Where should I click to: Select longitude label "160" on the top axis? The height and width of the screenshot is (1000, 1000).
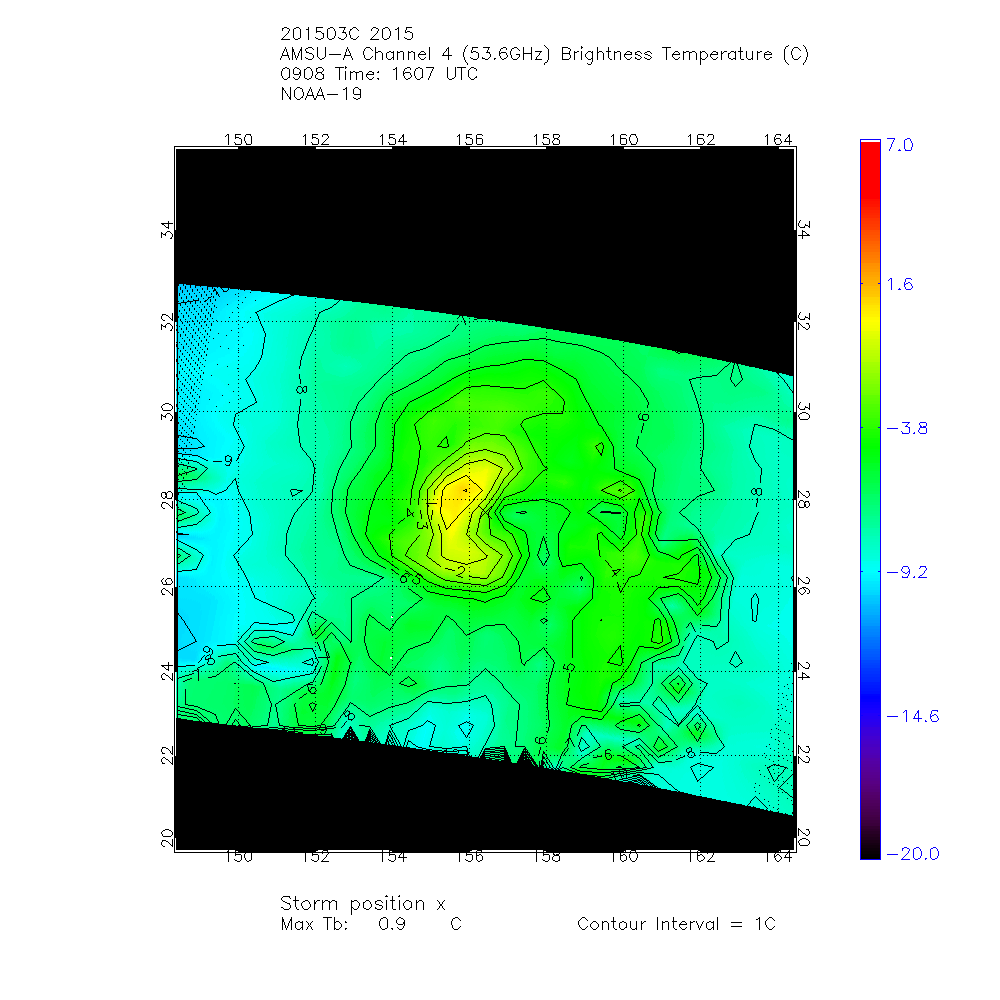[x=624, y=140]
